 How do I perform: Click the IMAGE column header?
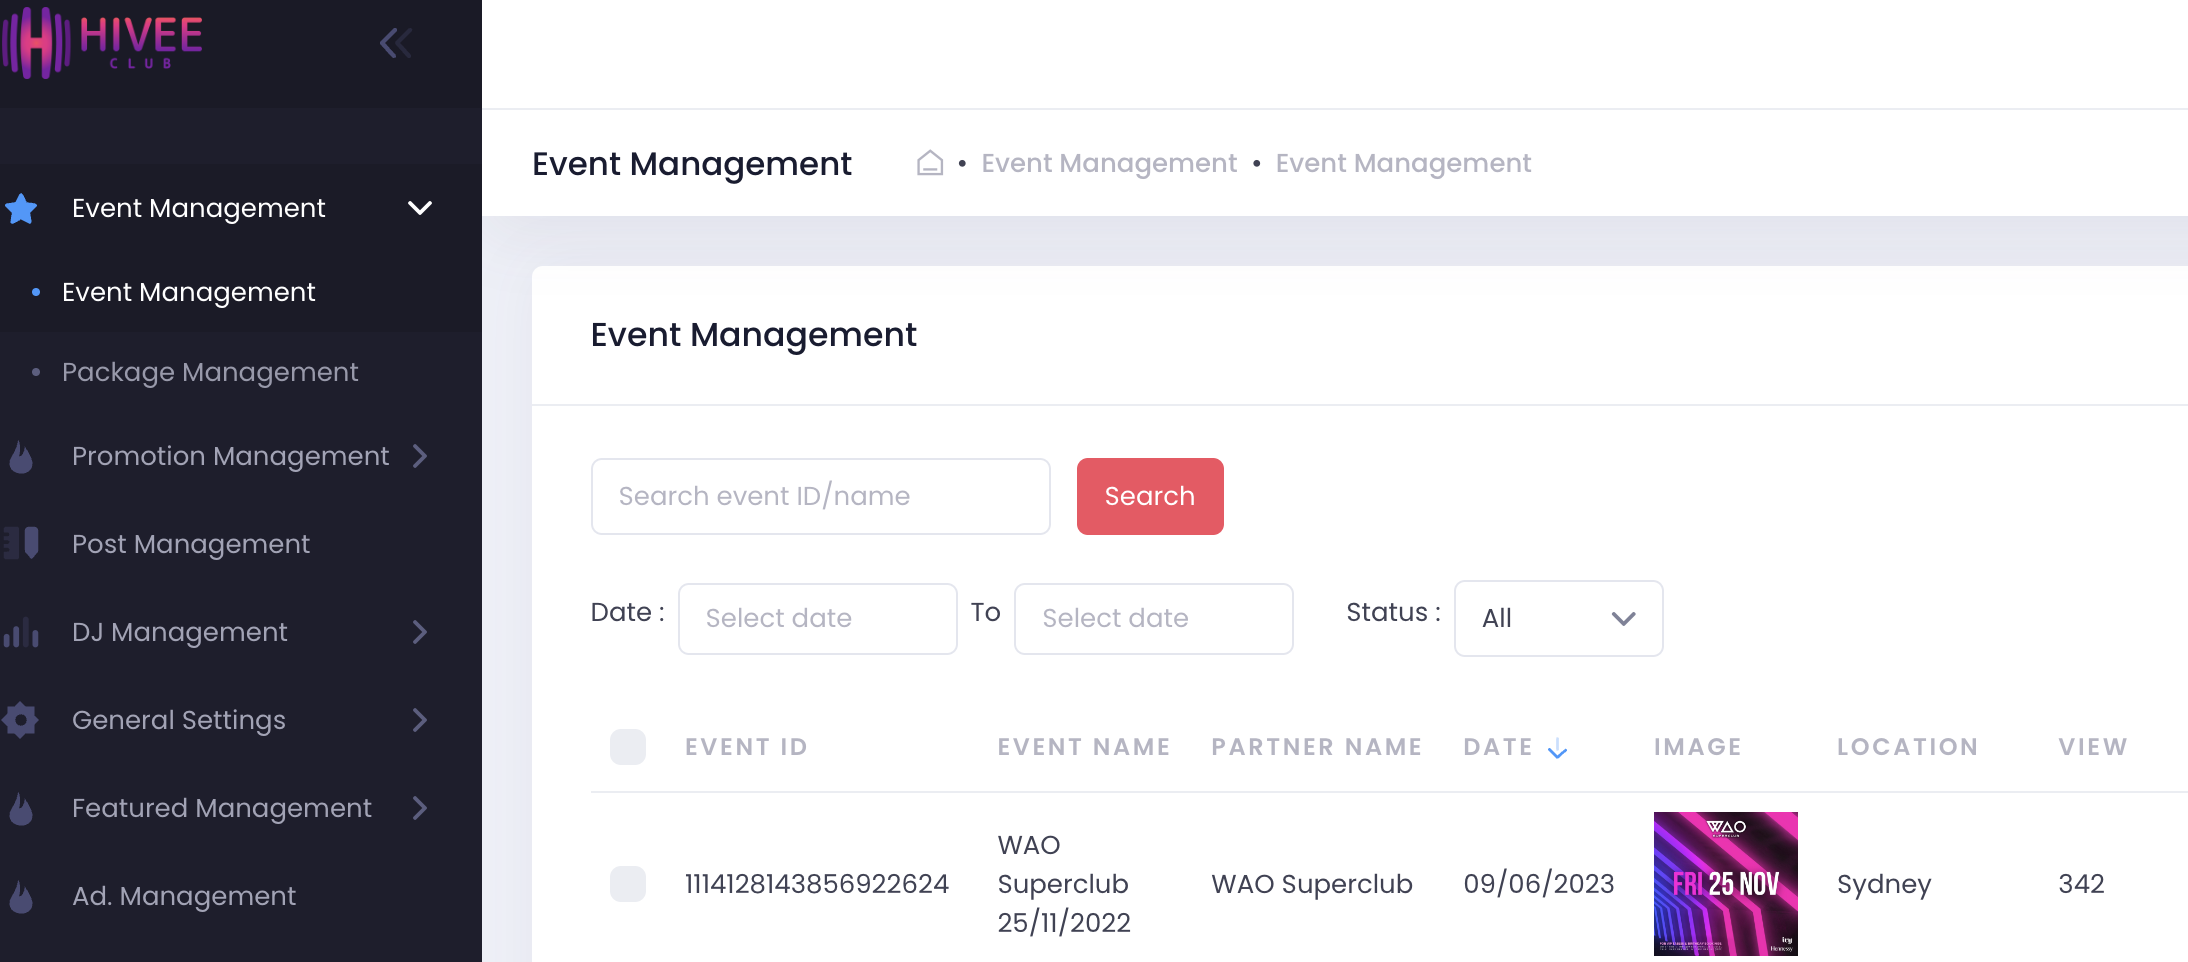point(1697,747)
